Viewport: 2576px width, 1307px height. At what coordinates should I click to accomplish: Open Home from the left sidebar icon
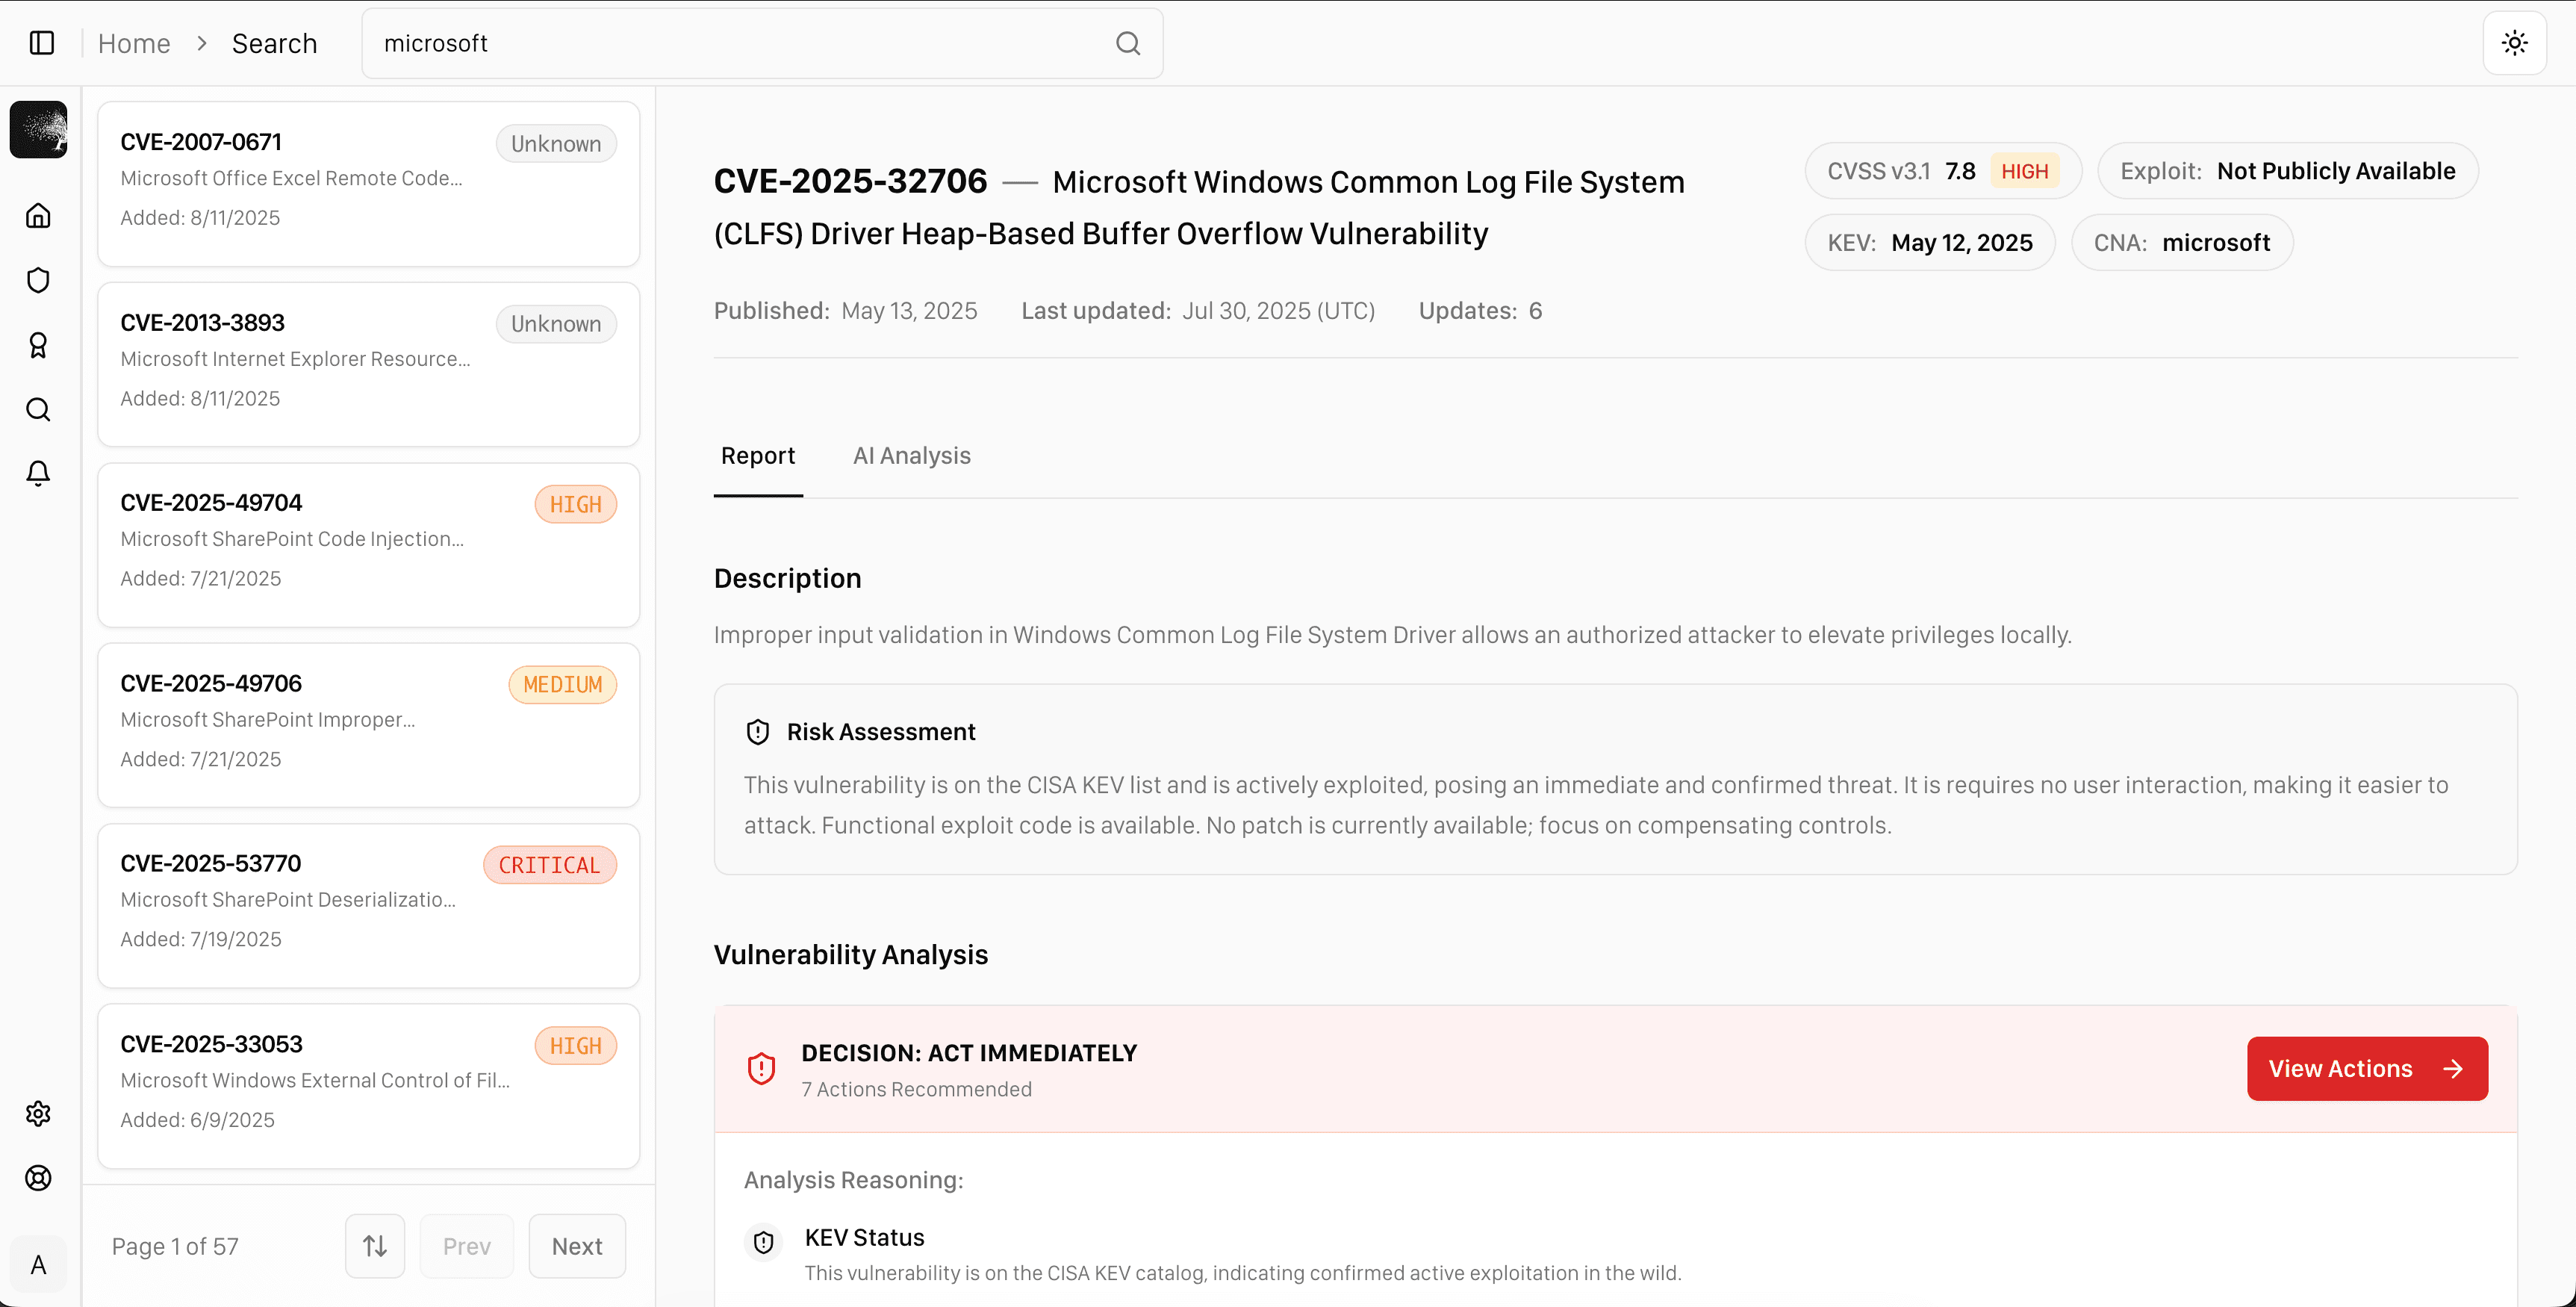[x=38, y=216]
